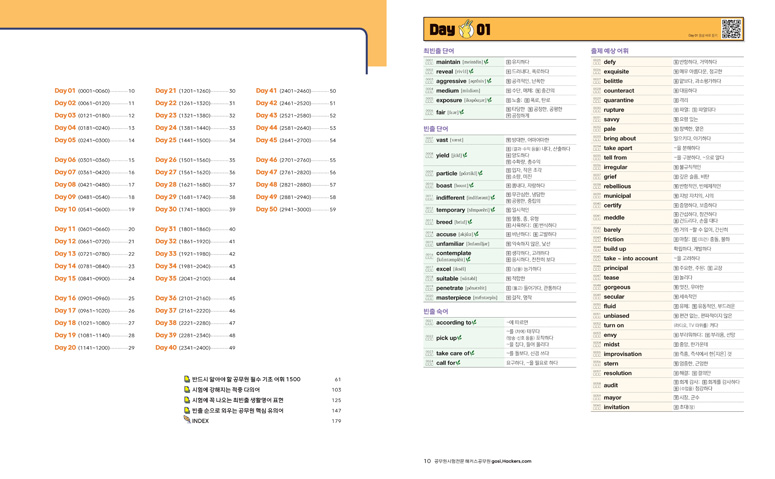Click the note icon beside 핵심 유의어 entry
Image resolution: width=775 pixels, height=479 pixels.
(187, 410)
